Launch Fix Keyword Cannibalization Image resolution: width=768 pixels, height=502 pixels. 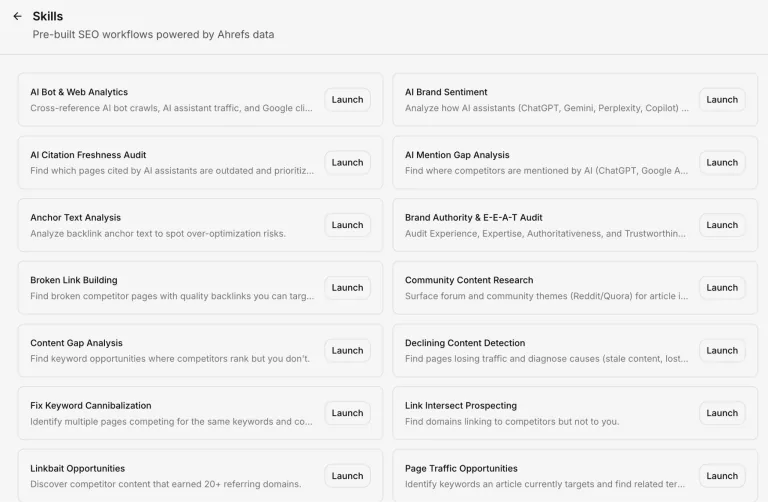(347, 413)
